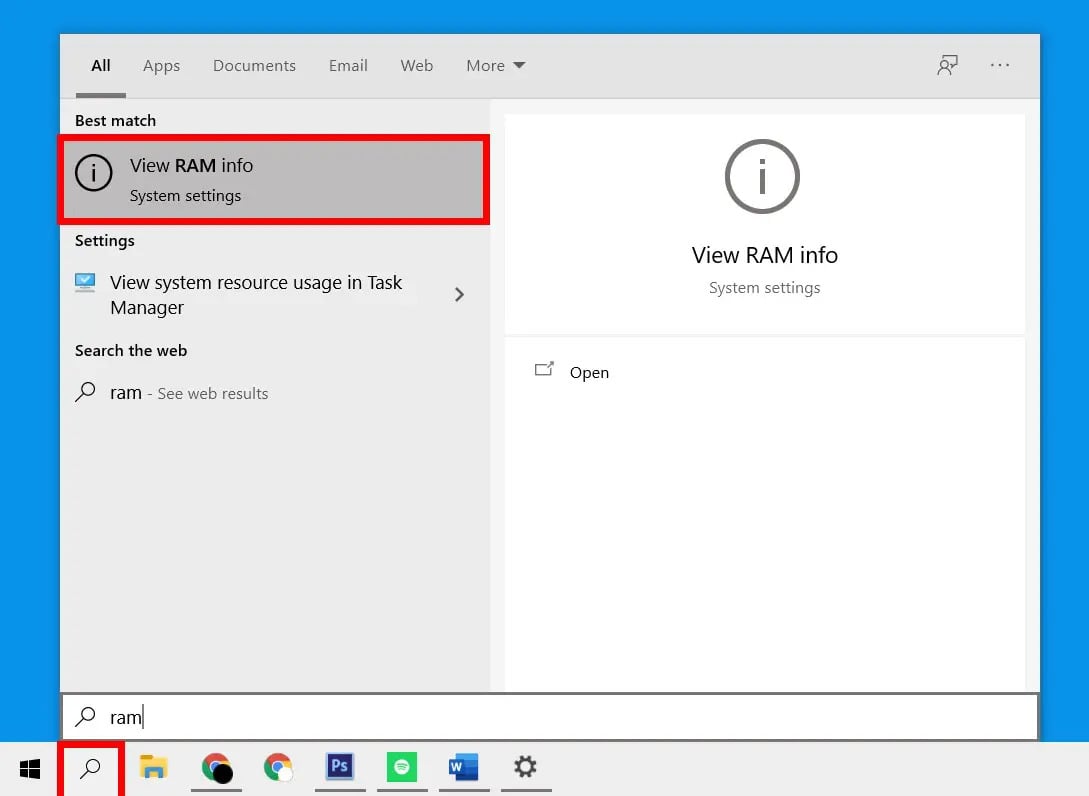Launch Photoshop from the taskbar
This screenshot has height=796, width=1089.
click(340, 769)
